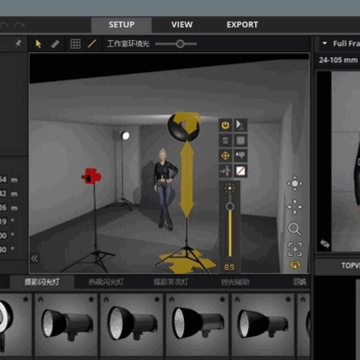Favorite the ring flash with star
The width and height of the screenshot is (360, 360).
(26, 299)
